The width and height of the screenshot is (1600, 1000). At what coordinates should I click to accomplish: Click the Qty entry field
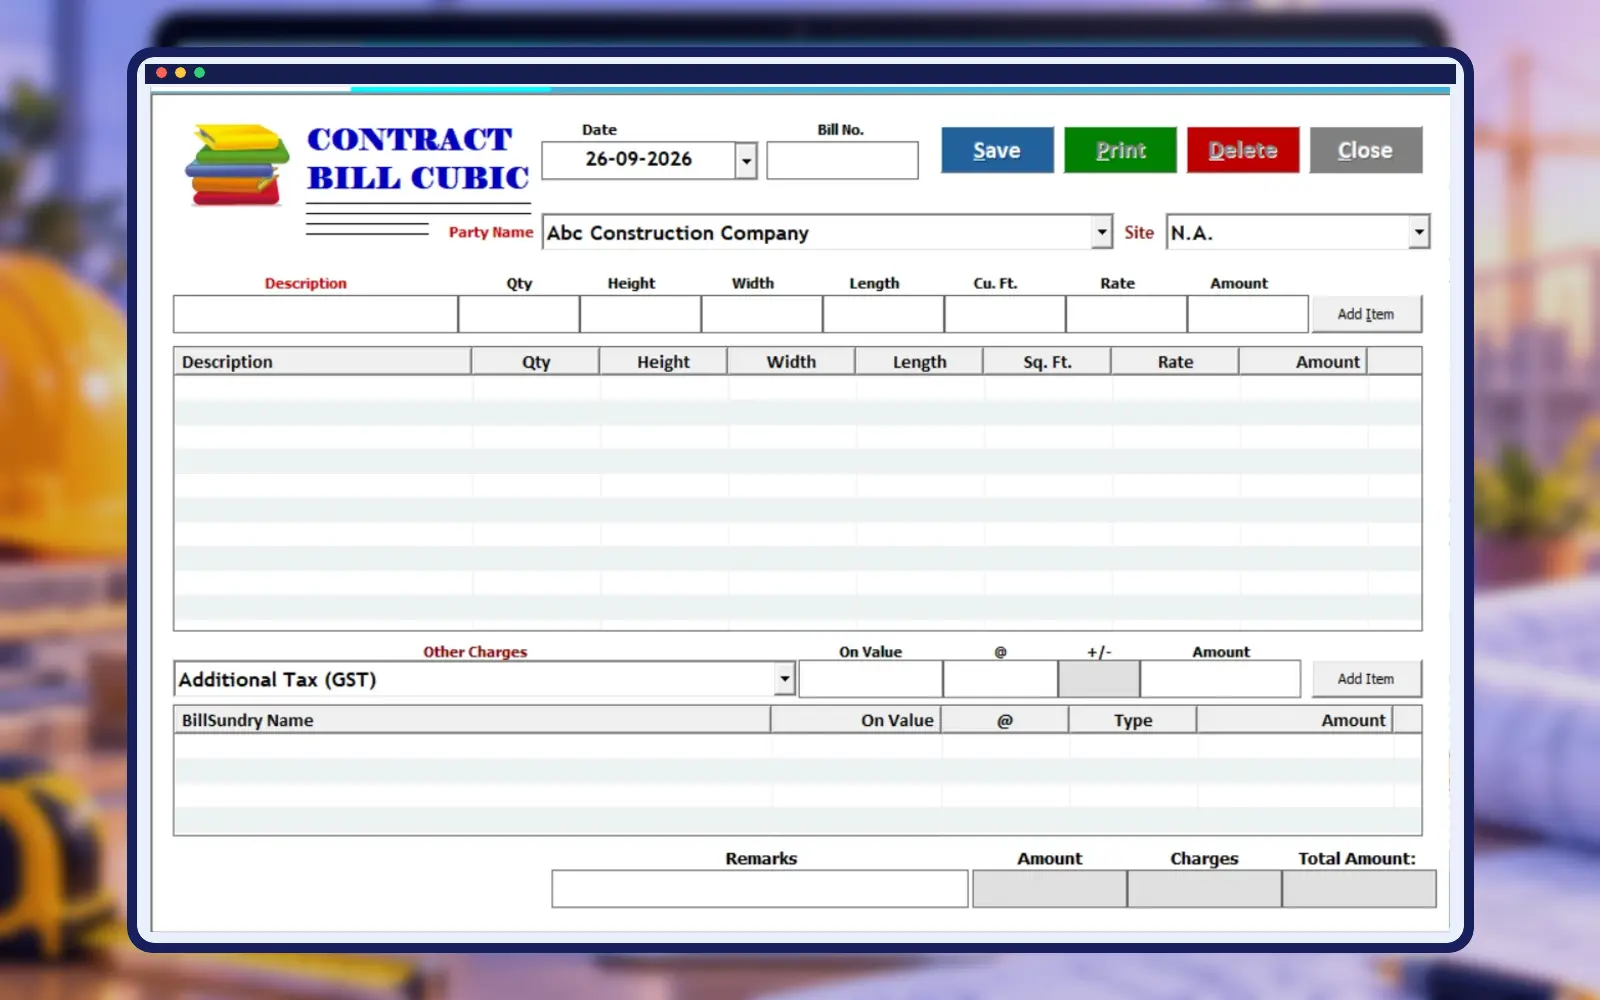[519, 314]
